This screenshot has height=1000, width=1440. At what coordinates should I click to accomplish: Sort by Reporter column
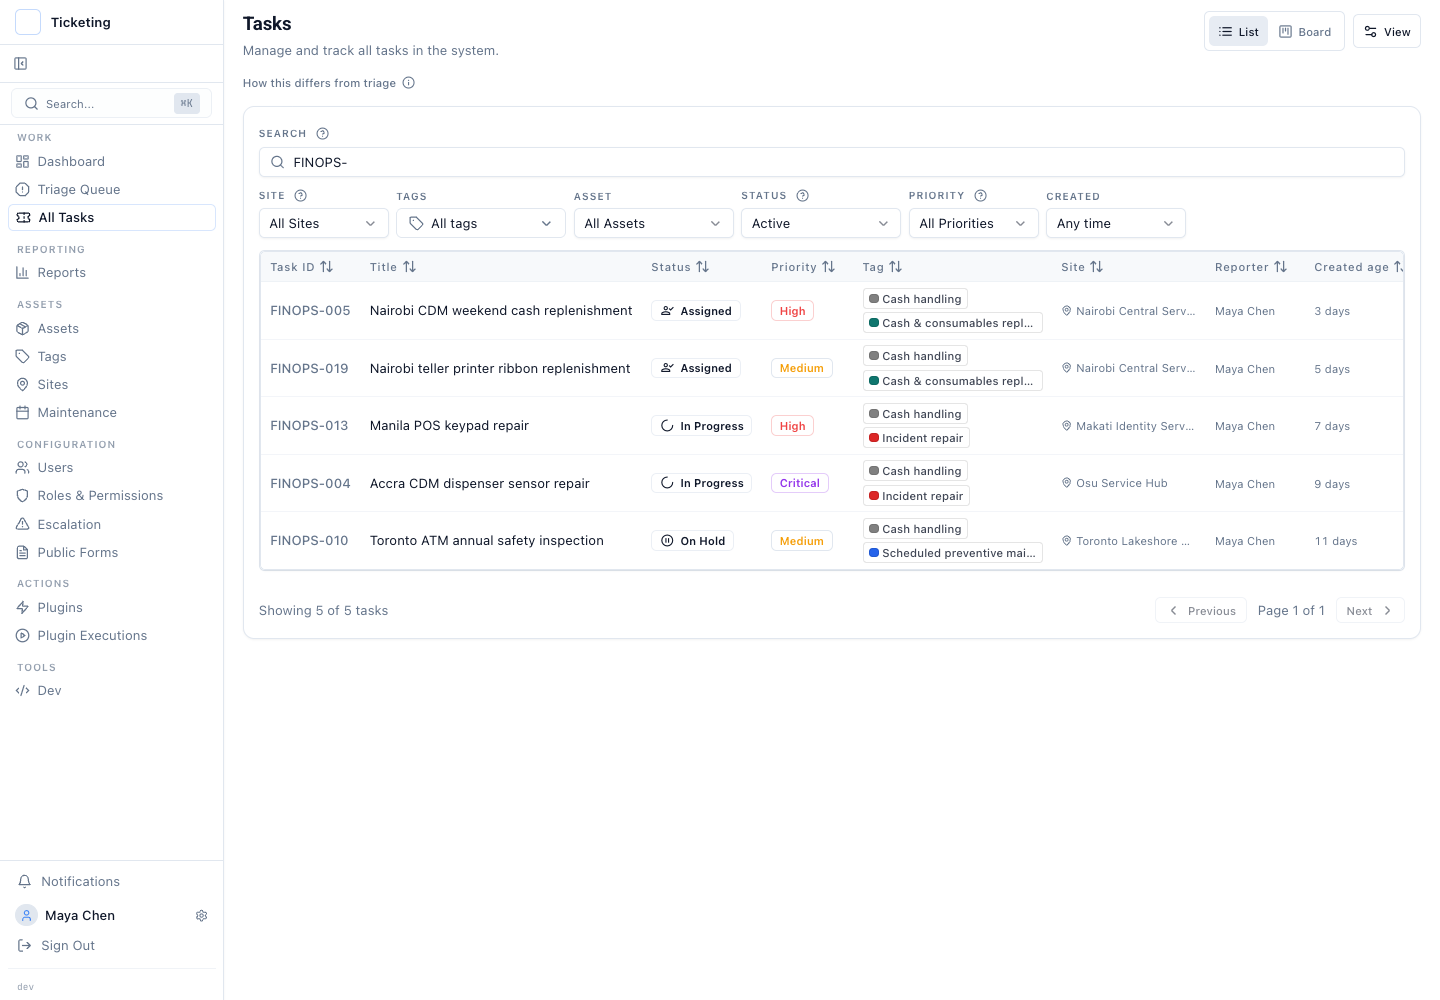tap(1251, 267)
